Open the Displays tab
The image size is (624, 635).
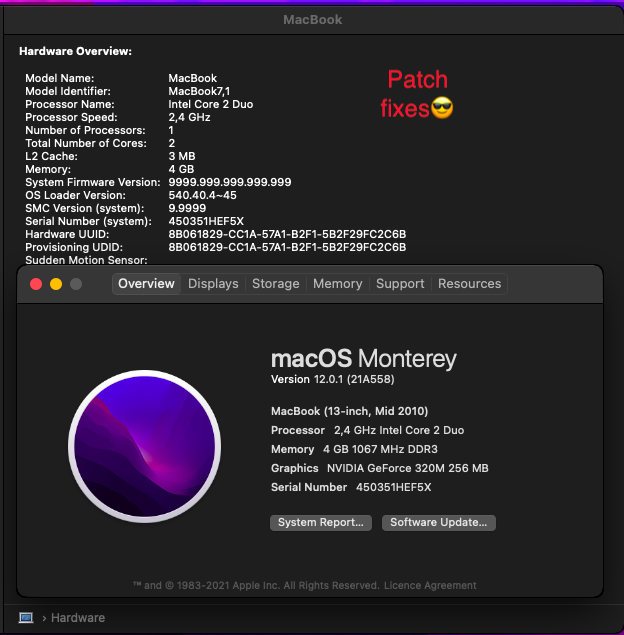[213, 283]
